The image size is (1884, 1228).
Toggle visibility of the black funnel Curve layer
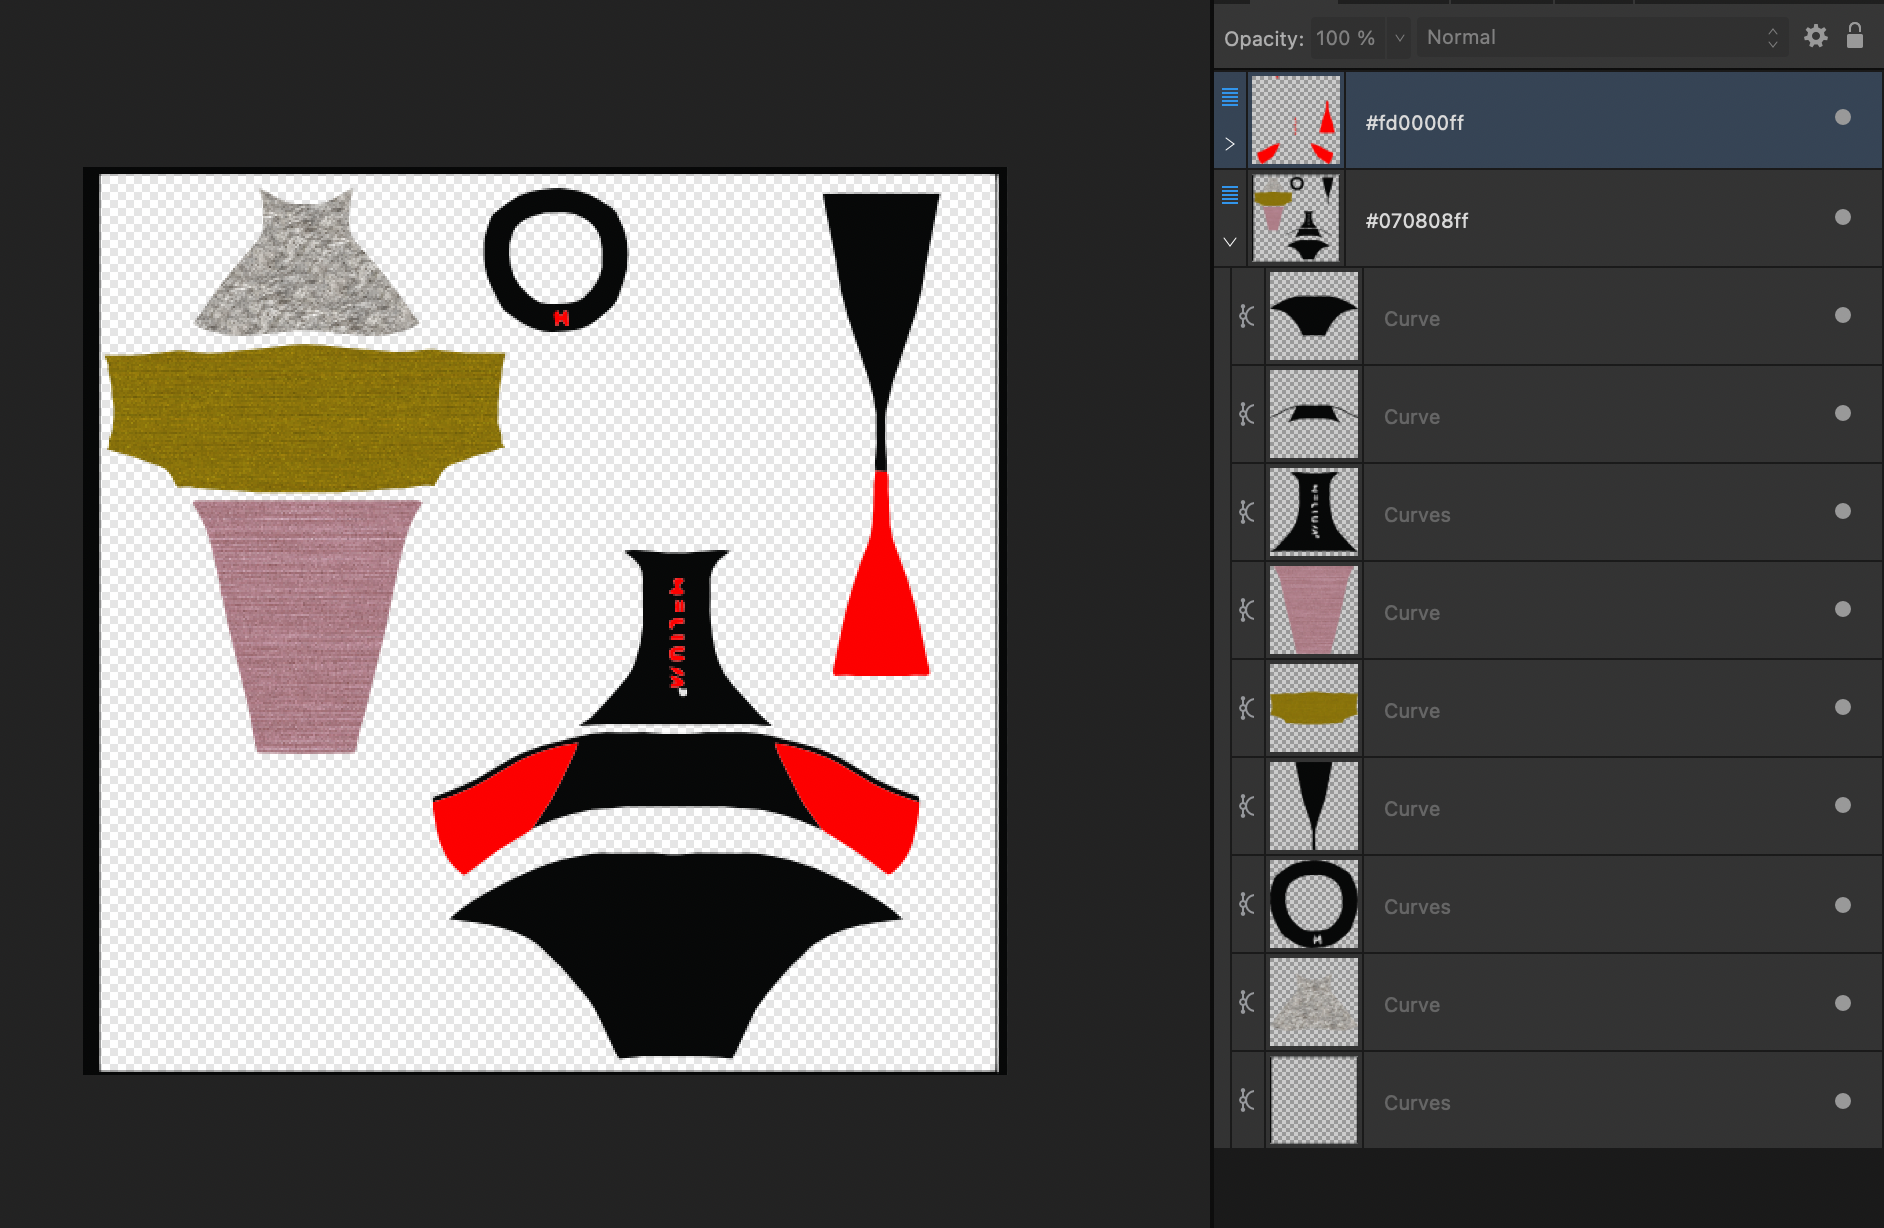1843,805
